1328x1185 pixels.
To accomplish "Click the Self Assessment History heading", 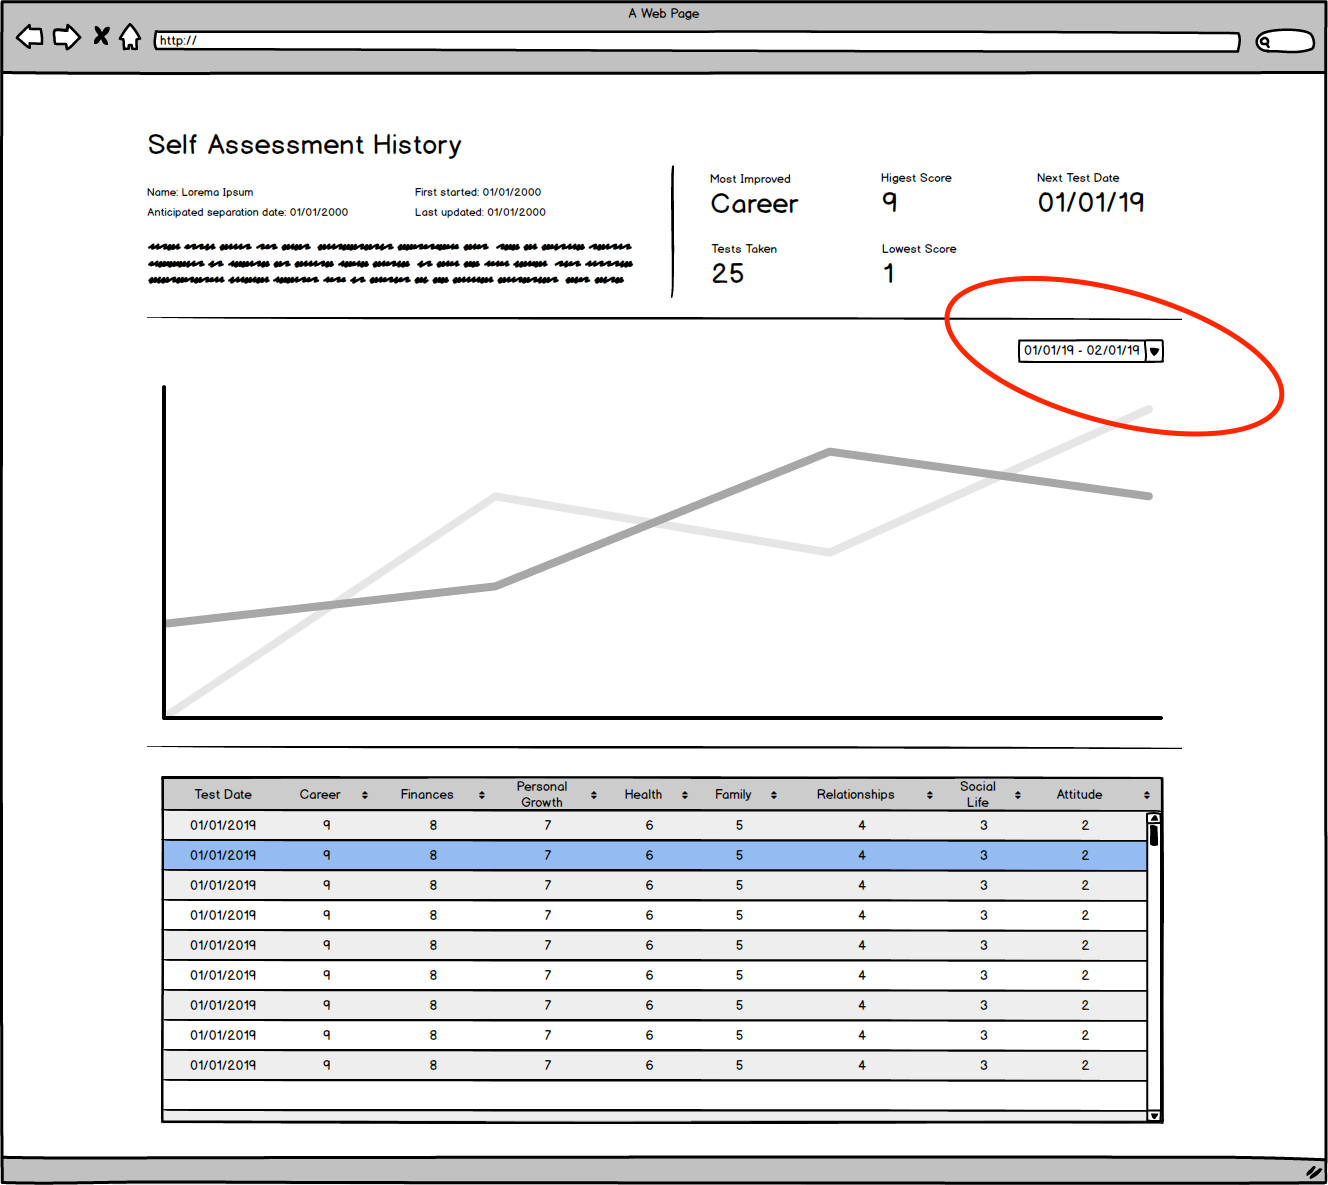I will point(305,145).
